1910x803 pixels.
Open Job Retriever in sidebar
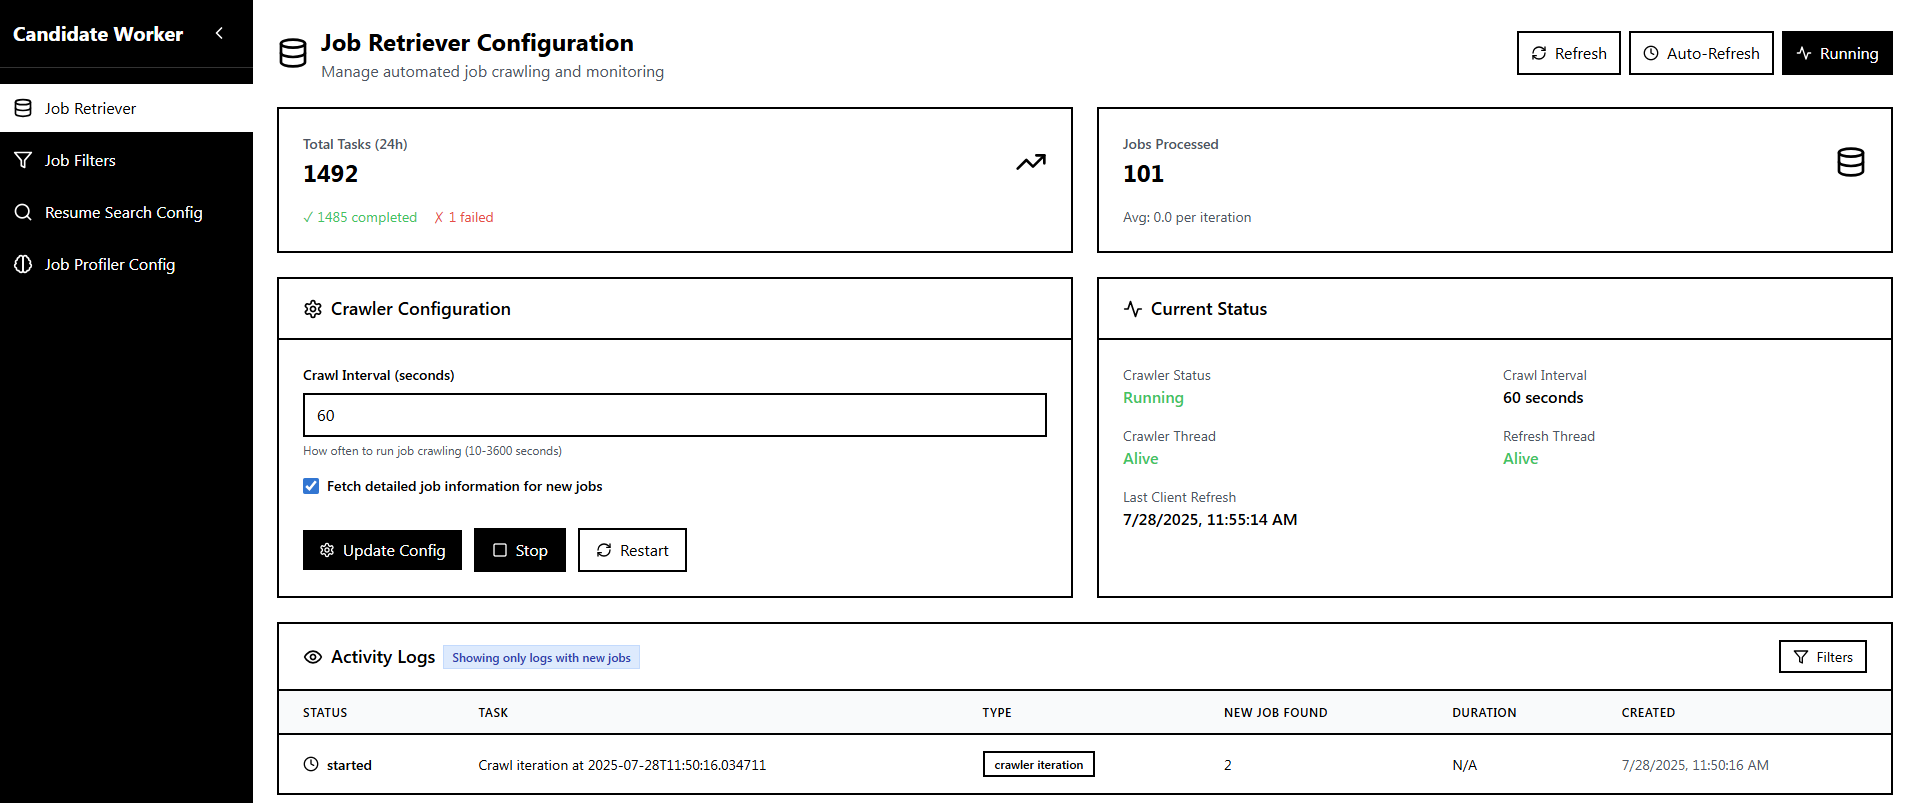pyautogui.click(x=90, y=108)
